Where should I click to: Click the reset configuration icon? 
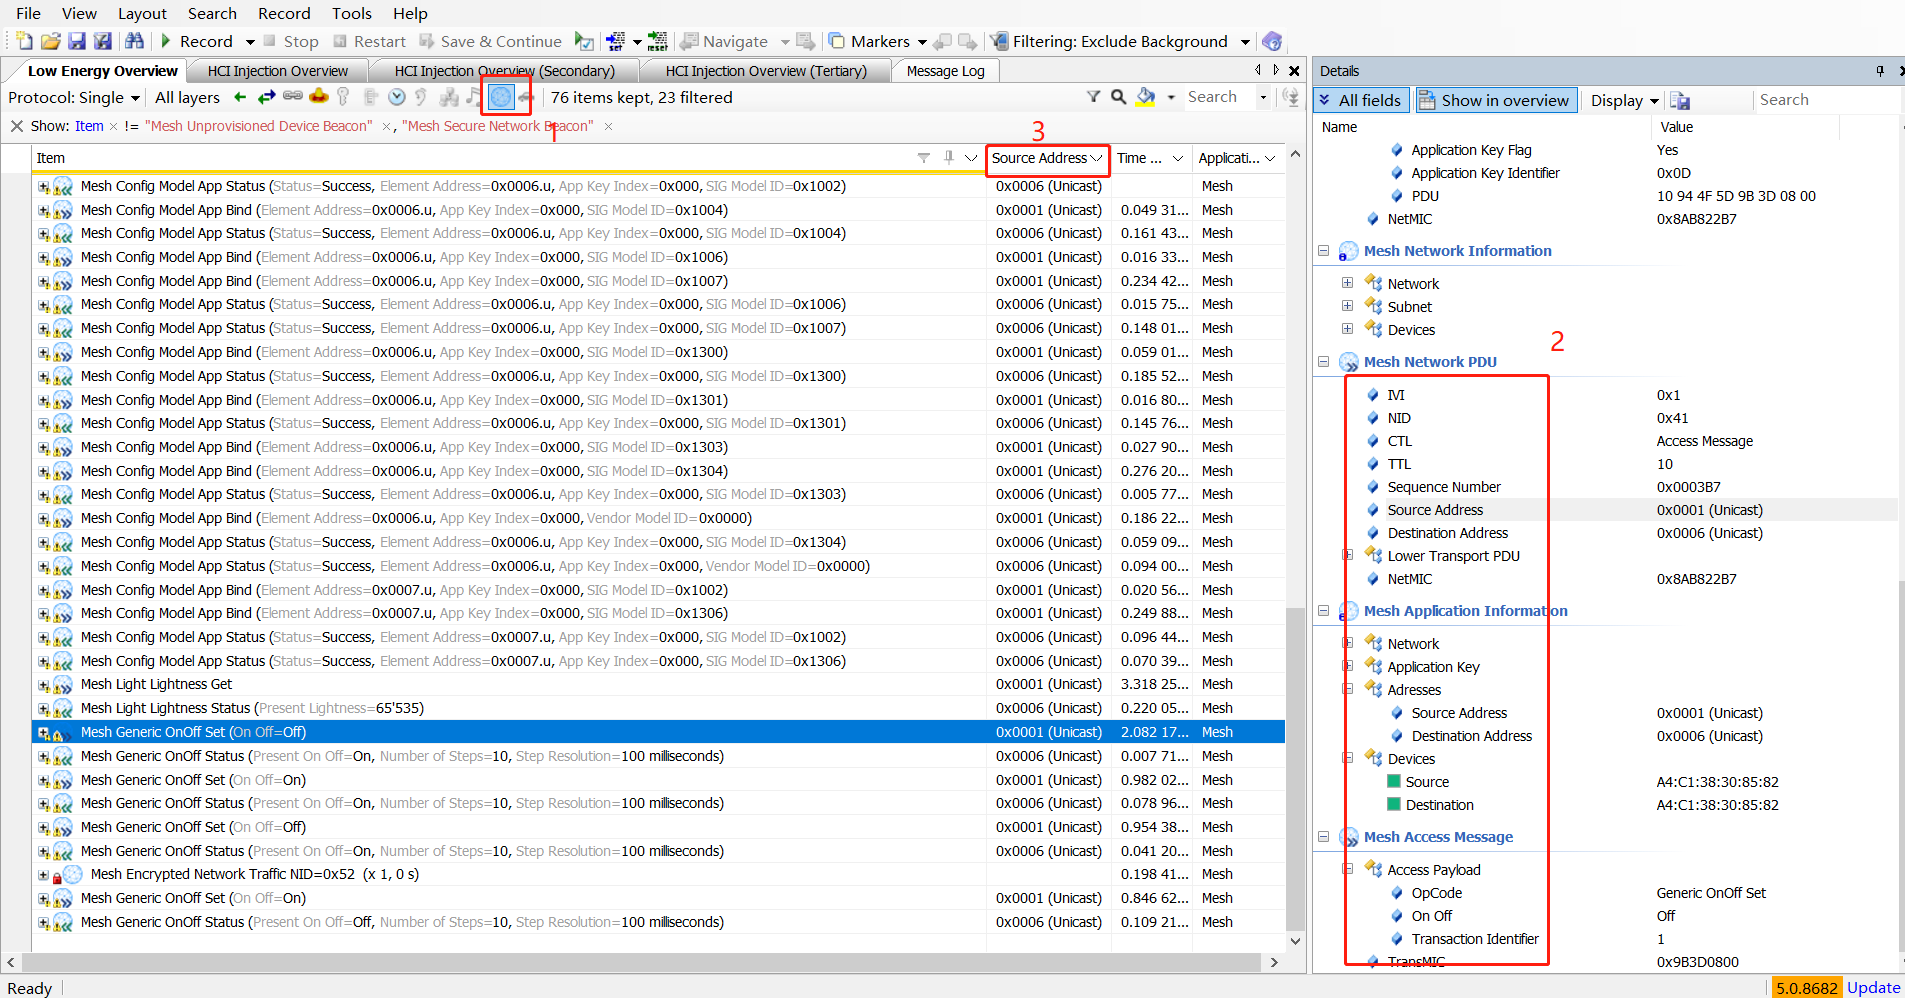657,41
